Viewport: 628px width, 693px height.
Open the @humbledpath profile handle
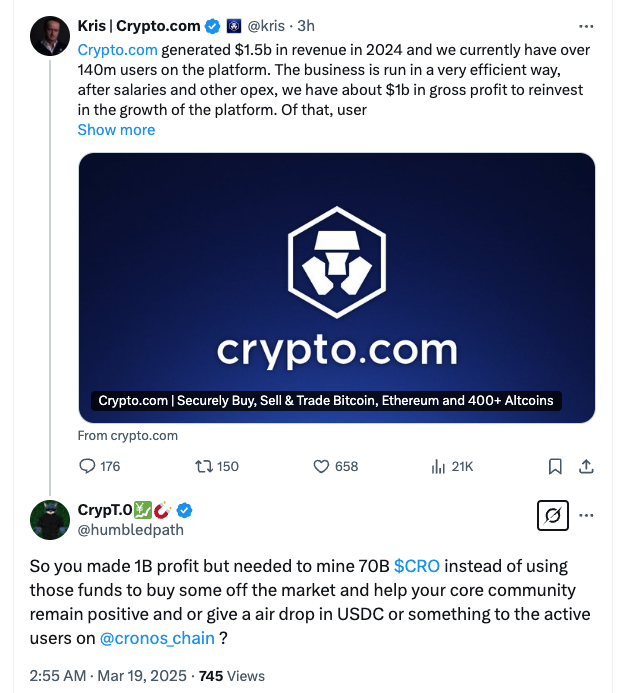point(131,529)
